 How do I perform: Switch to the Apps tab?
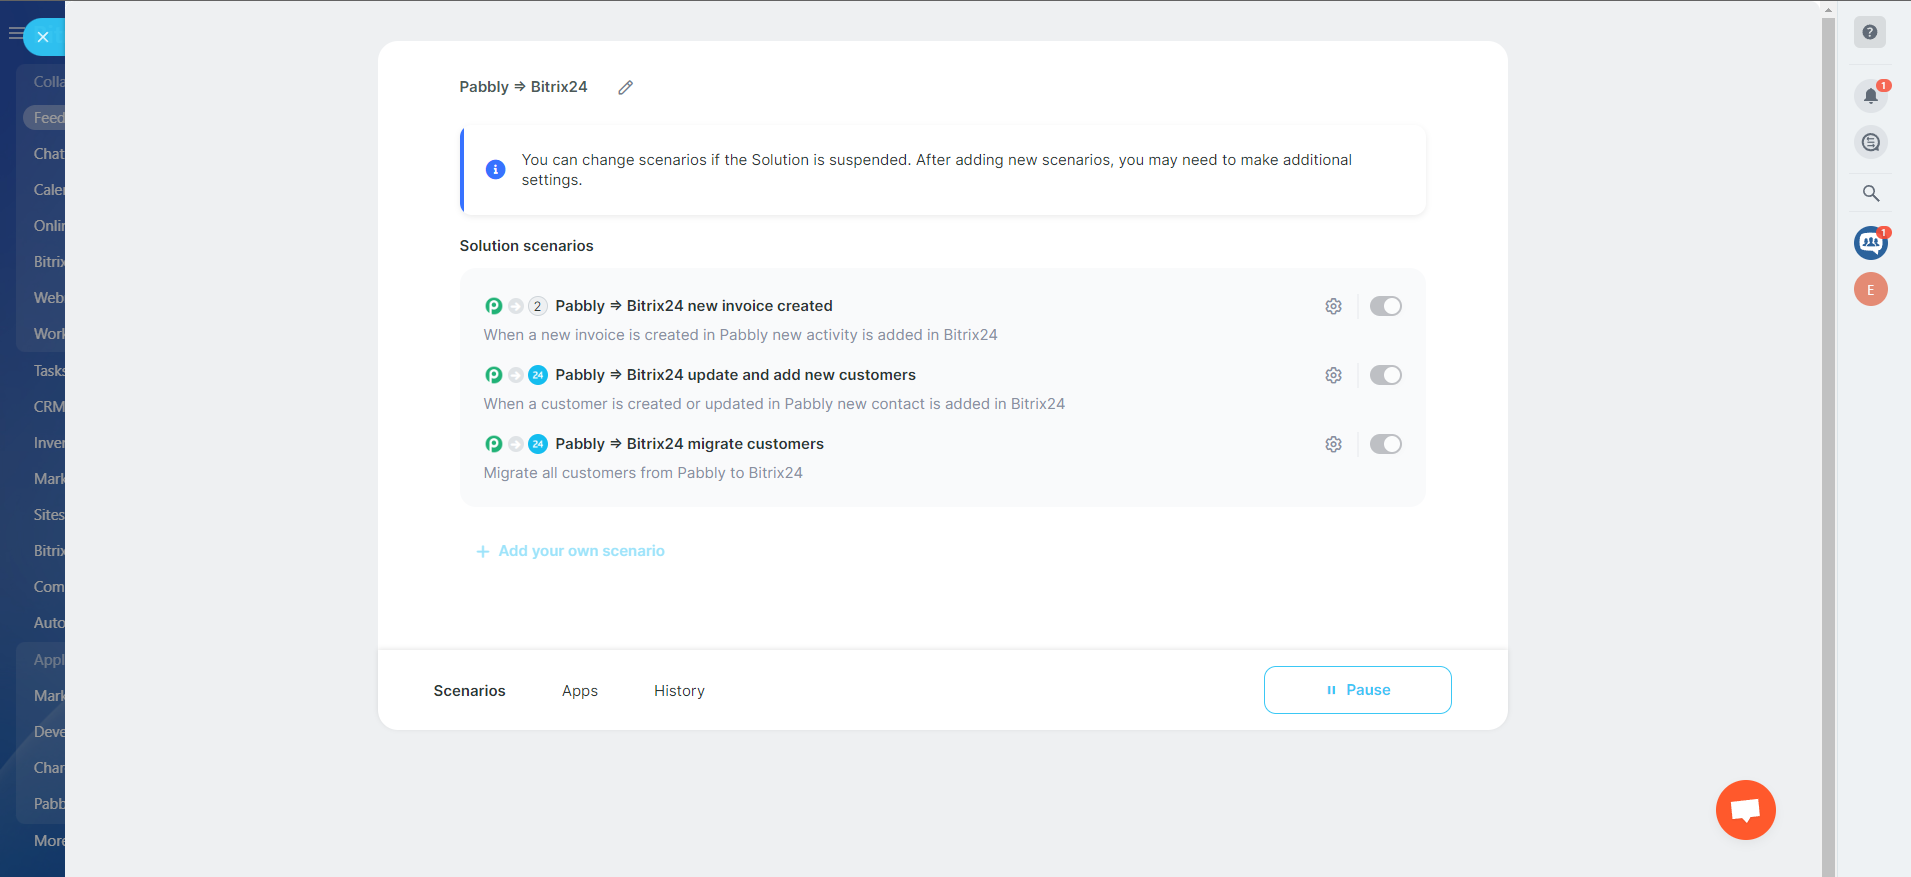point(579,691)
